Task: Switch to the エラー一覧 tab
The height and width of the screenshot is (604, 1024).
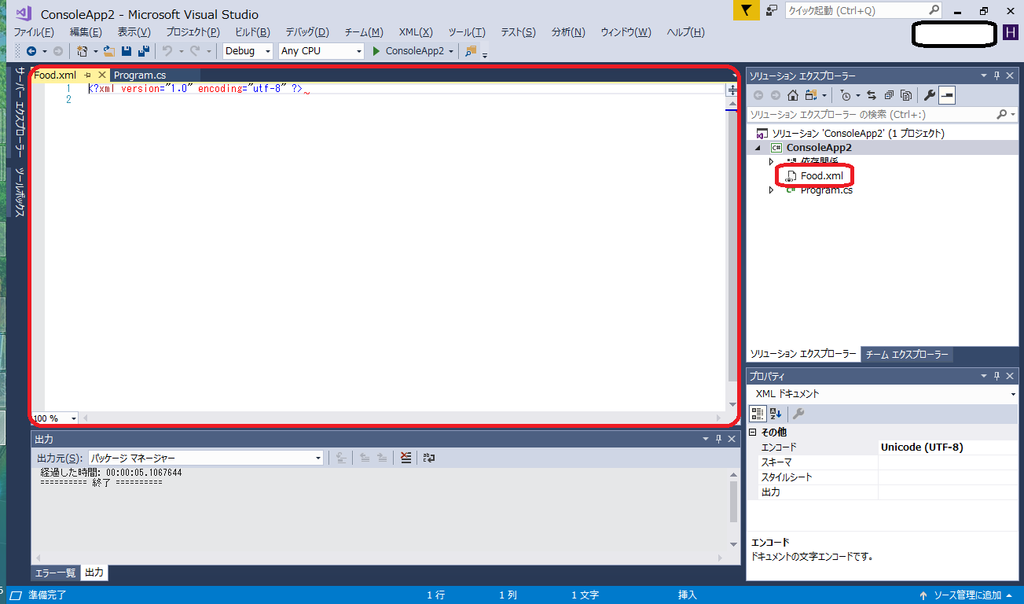Action: 55,573
